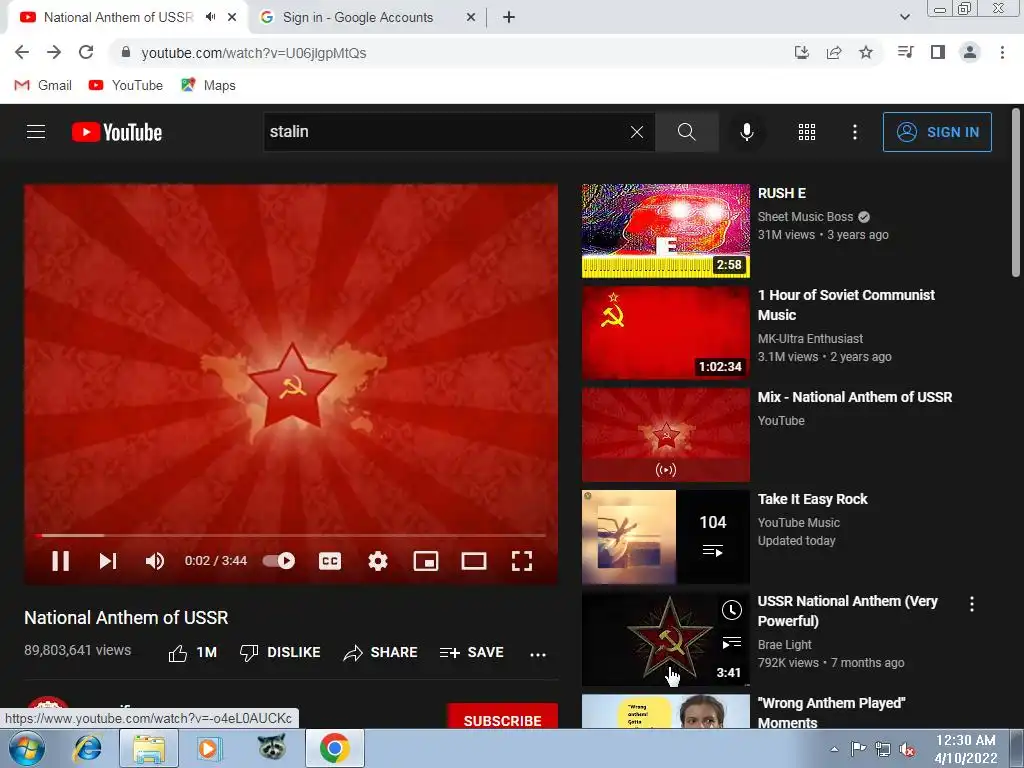The height and width of the screenshot is (768, 1024).
Task: Add USSR National Anthem to Watch later
Action: [731, 610]
